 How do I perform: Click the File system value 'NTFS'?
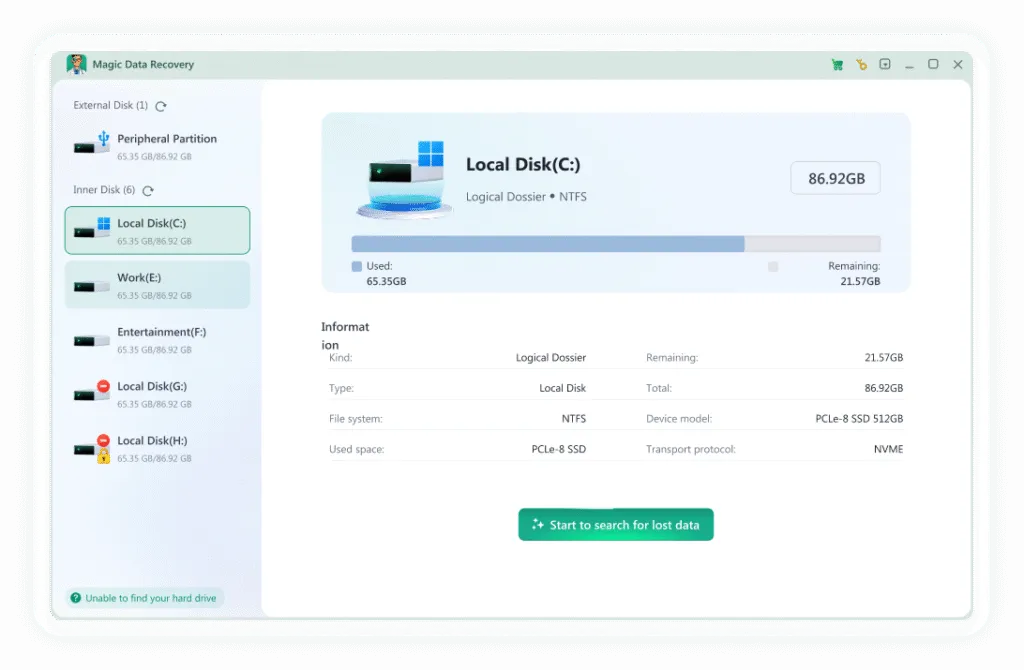click(x=573, y=419)
